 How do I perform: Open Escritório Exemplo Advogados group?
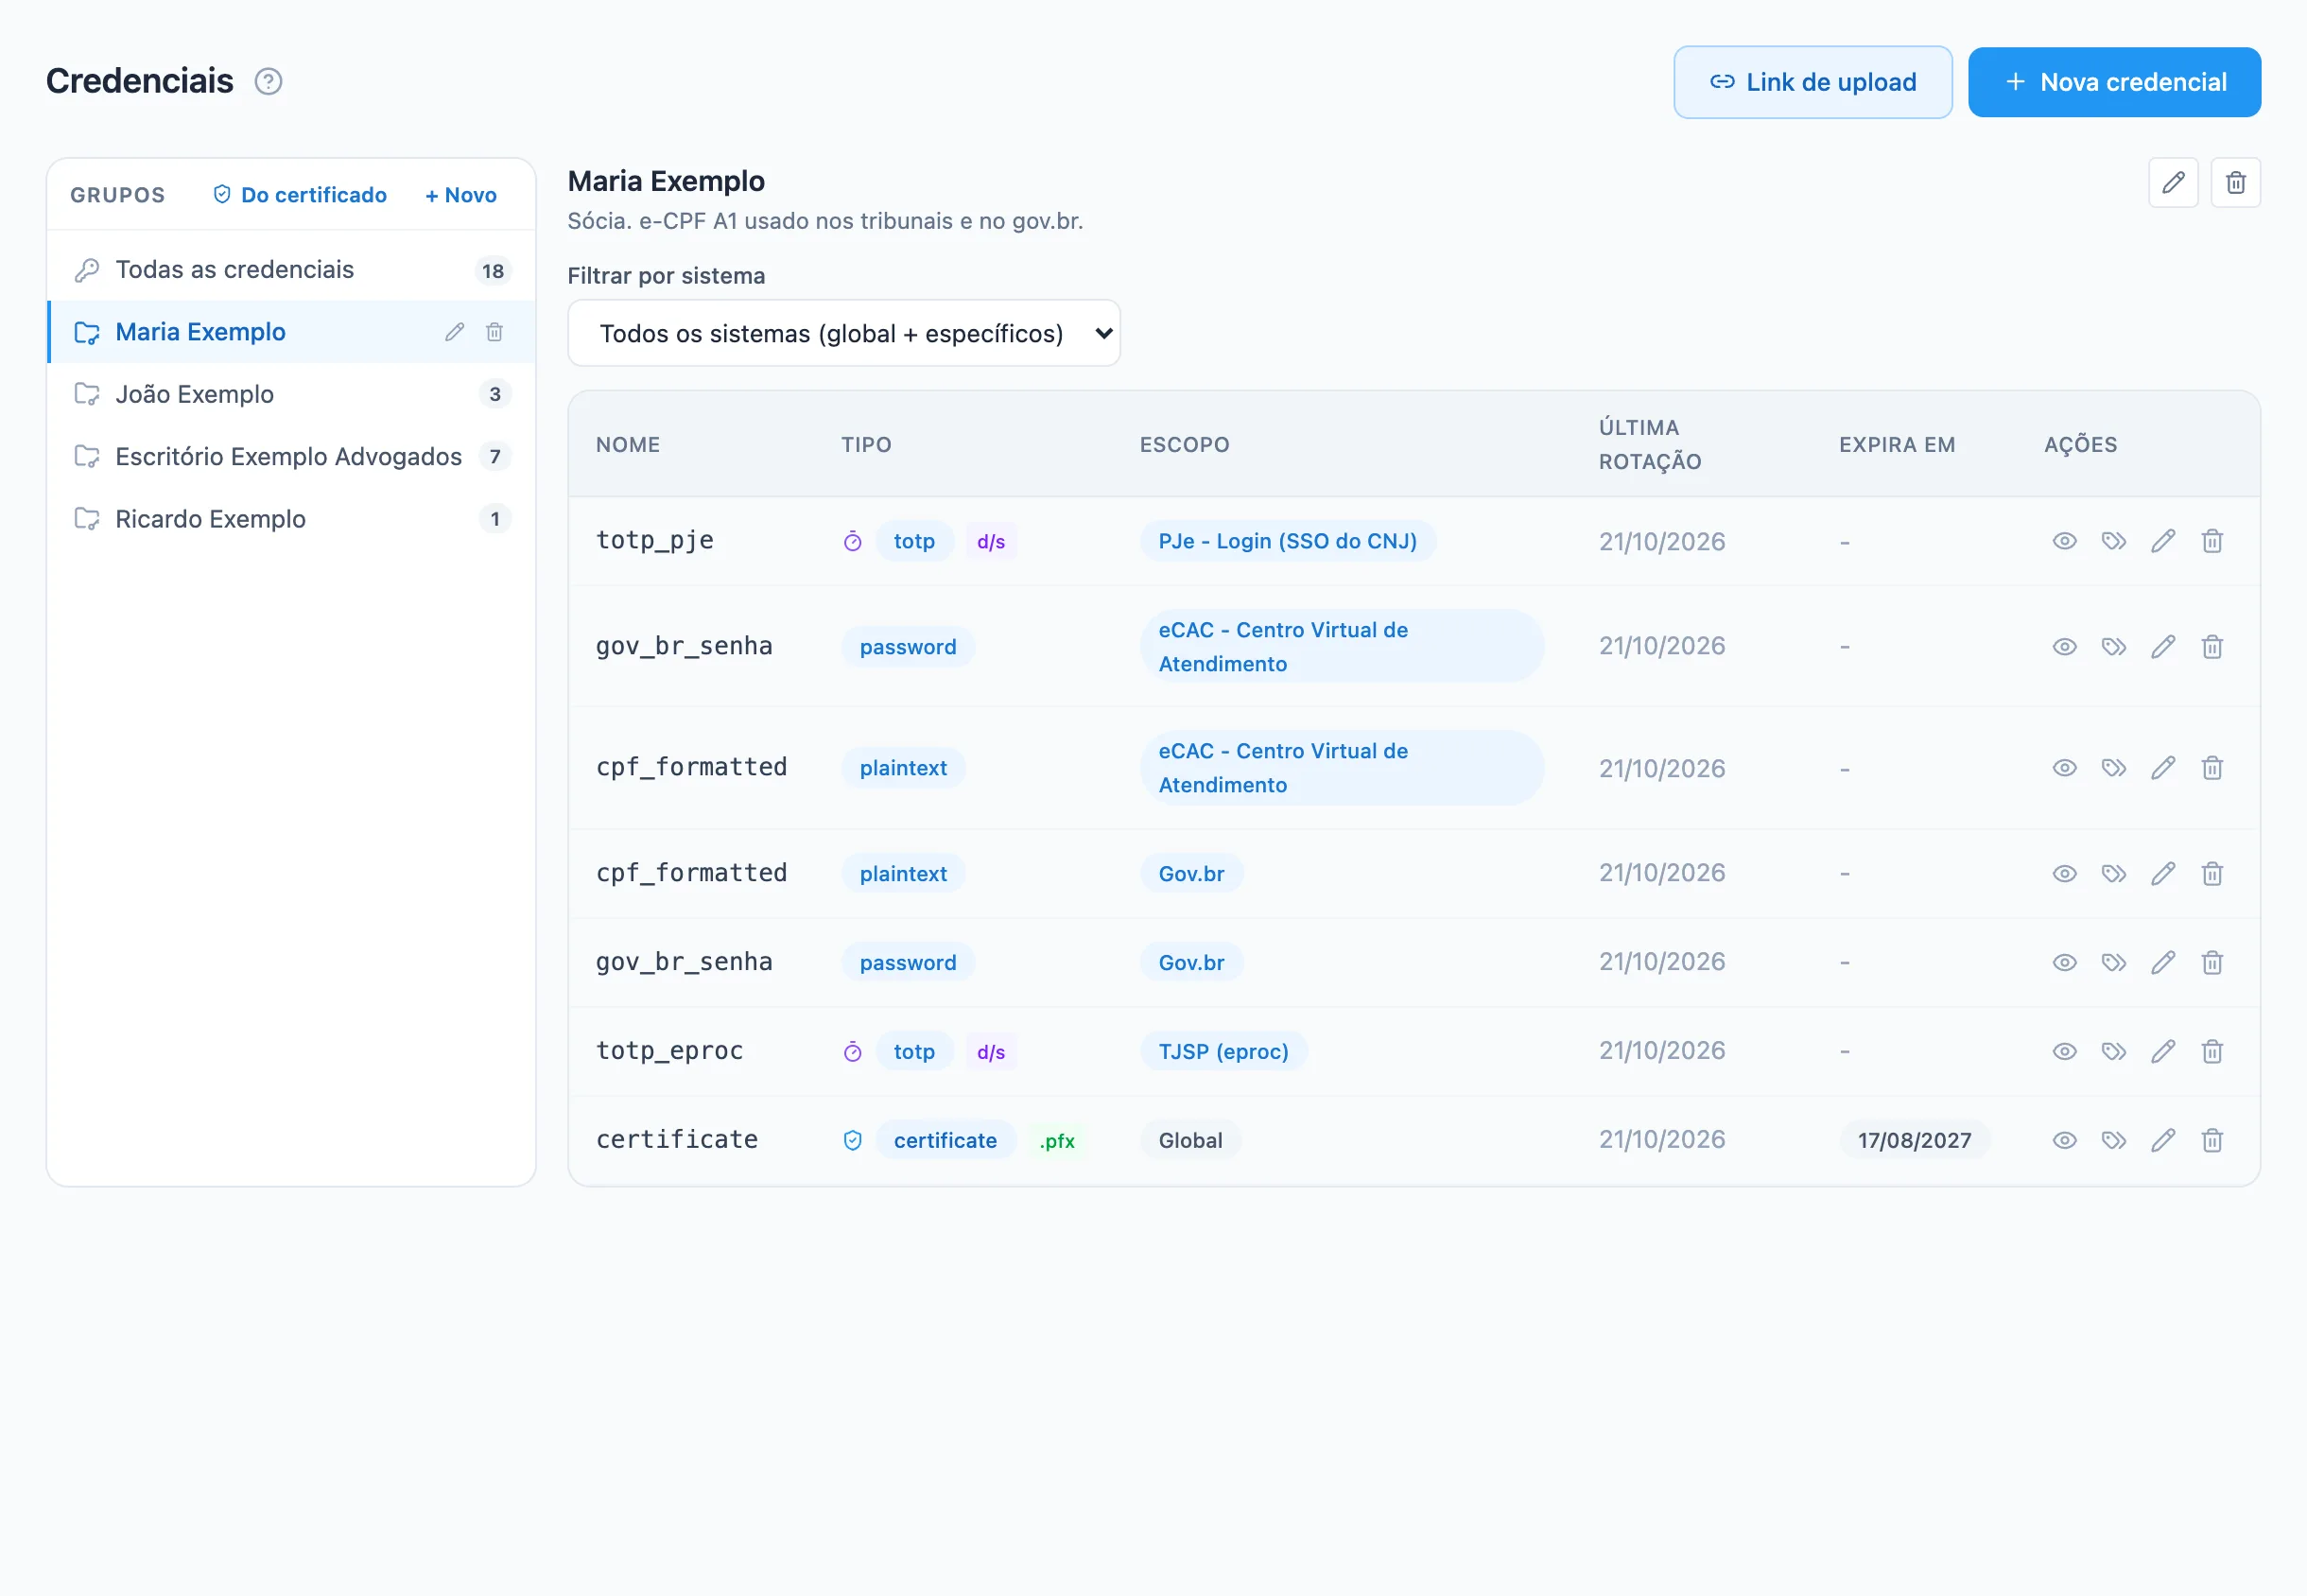(291, 456)
